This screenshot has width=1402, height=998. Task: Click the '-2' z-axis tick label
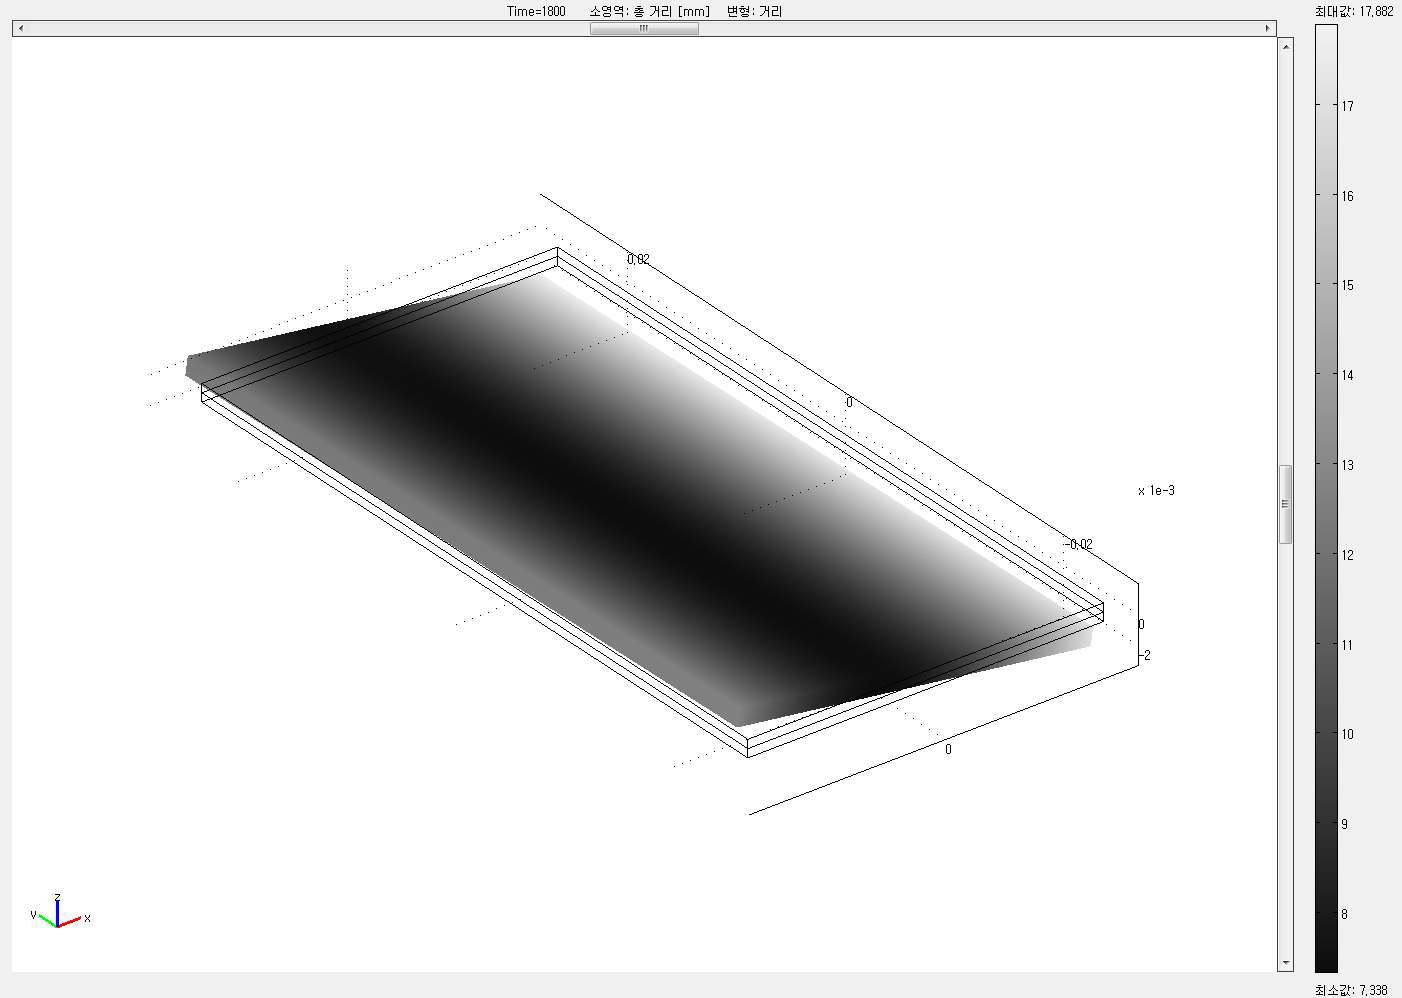pos(1146,655)
